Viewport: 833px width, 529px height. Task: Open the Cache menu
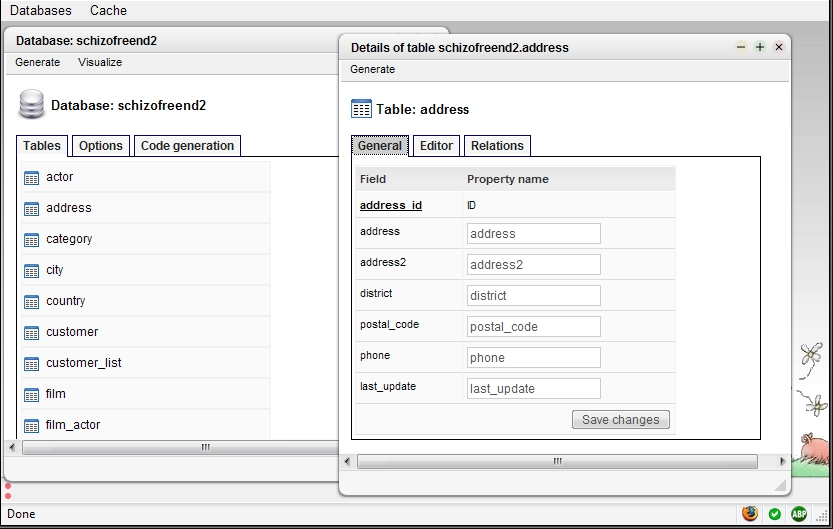tap(108, 10)
